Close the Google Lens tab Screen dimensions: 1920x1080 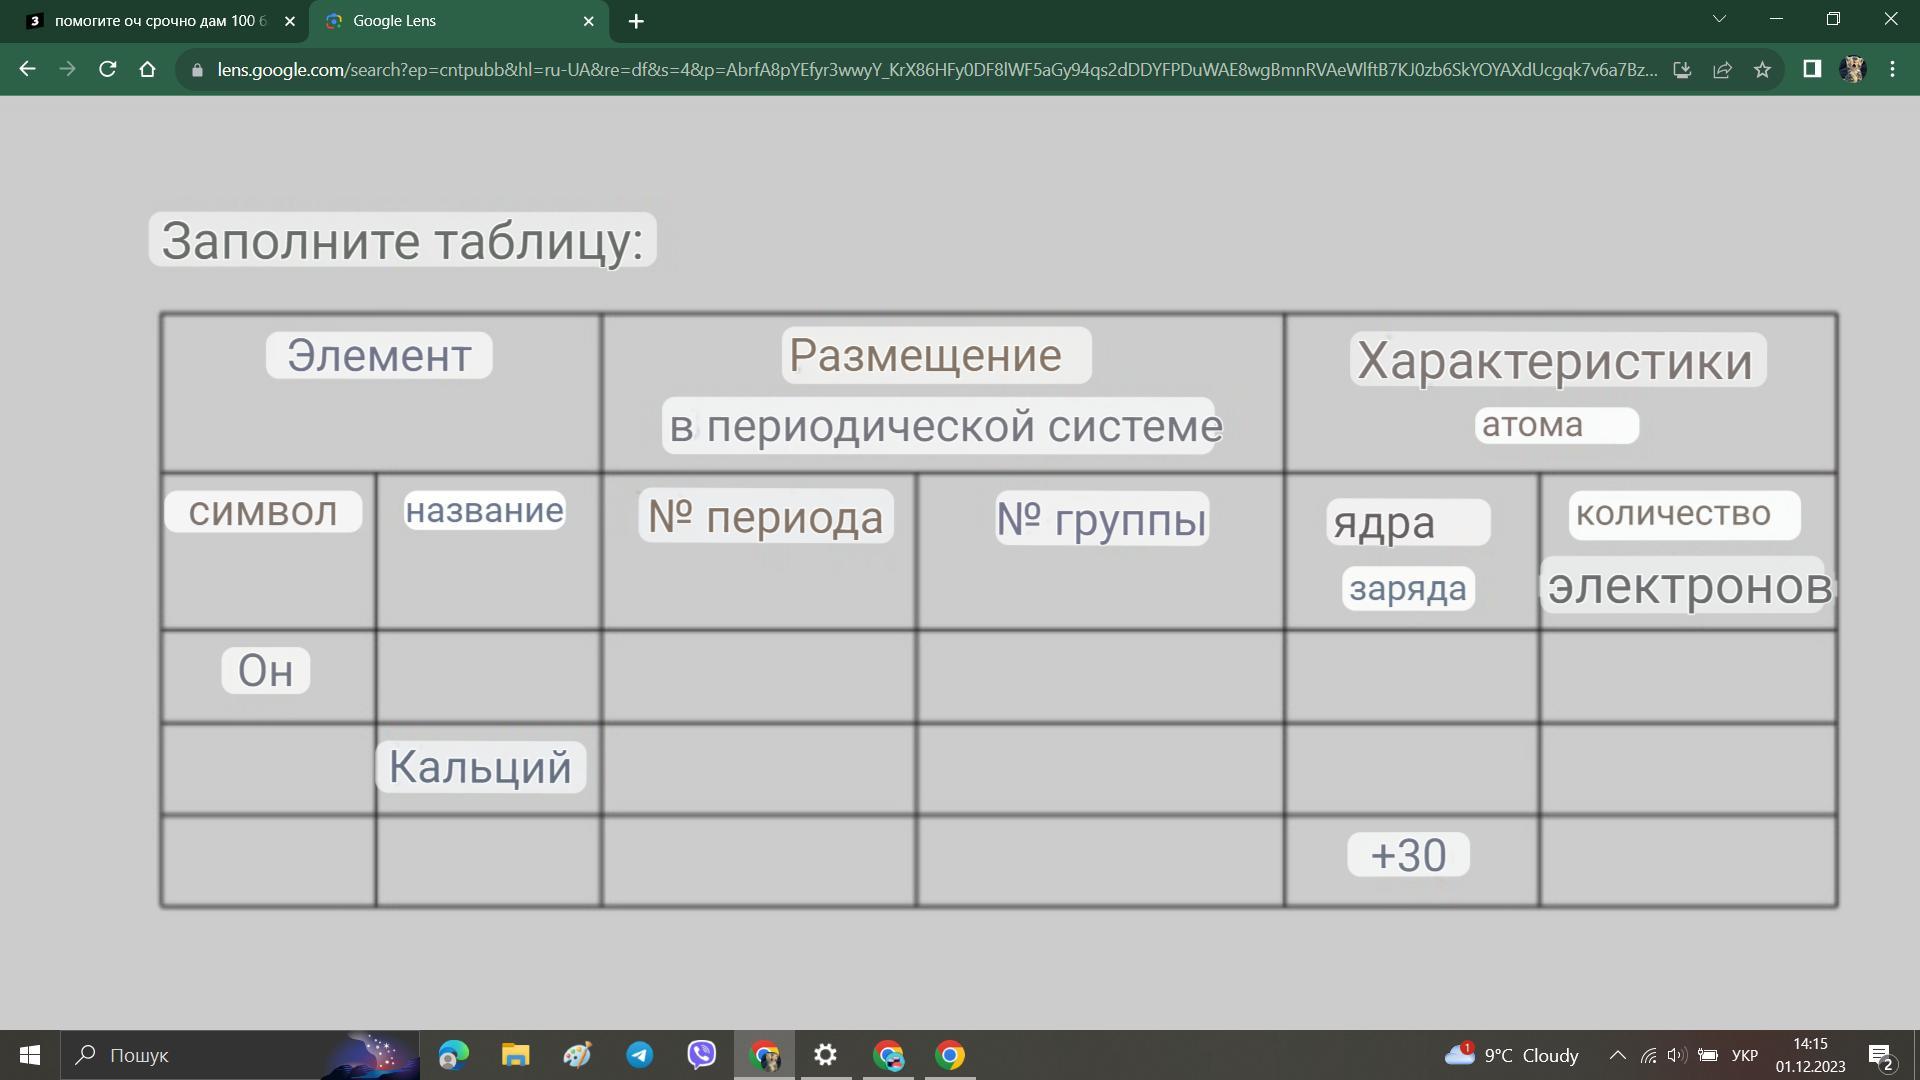(588, 21)
